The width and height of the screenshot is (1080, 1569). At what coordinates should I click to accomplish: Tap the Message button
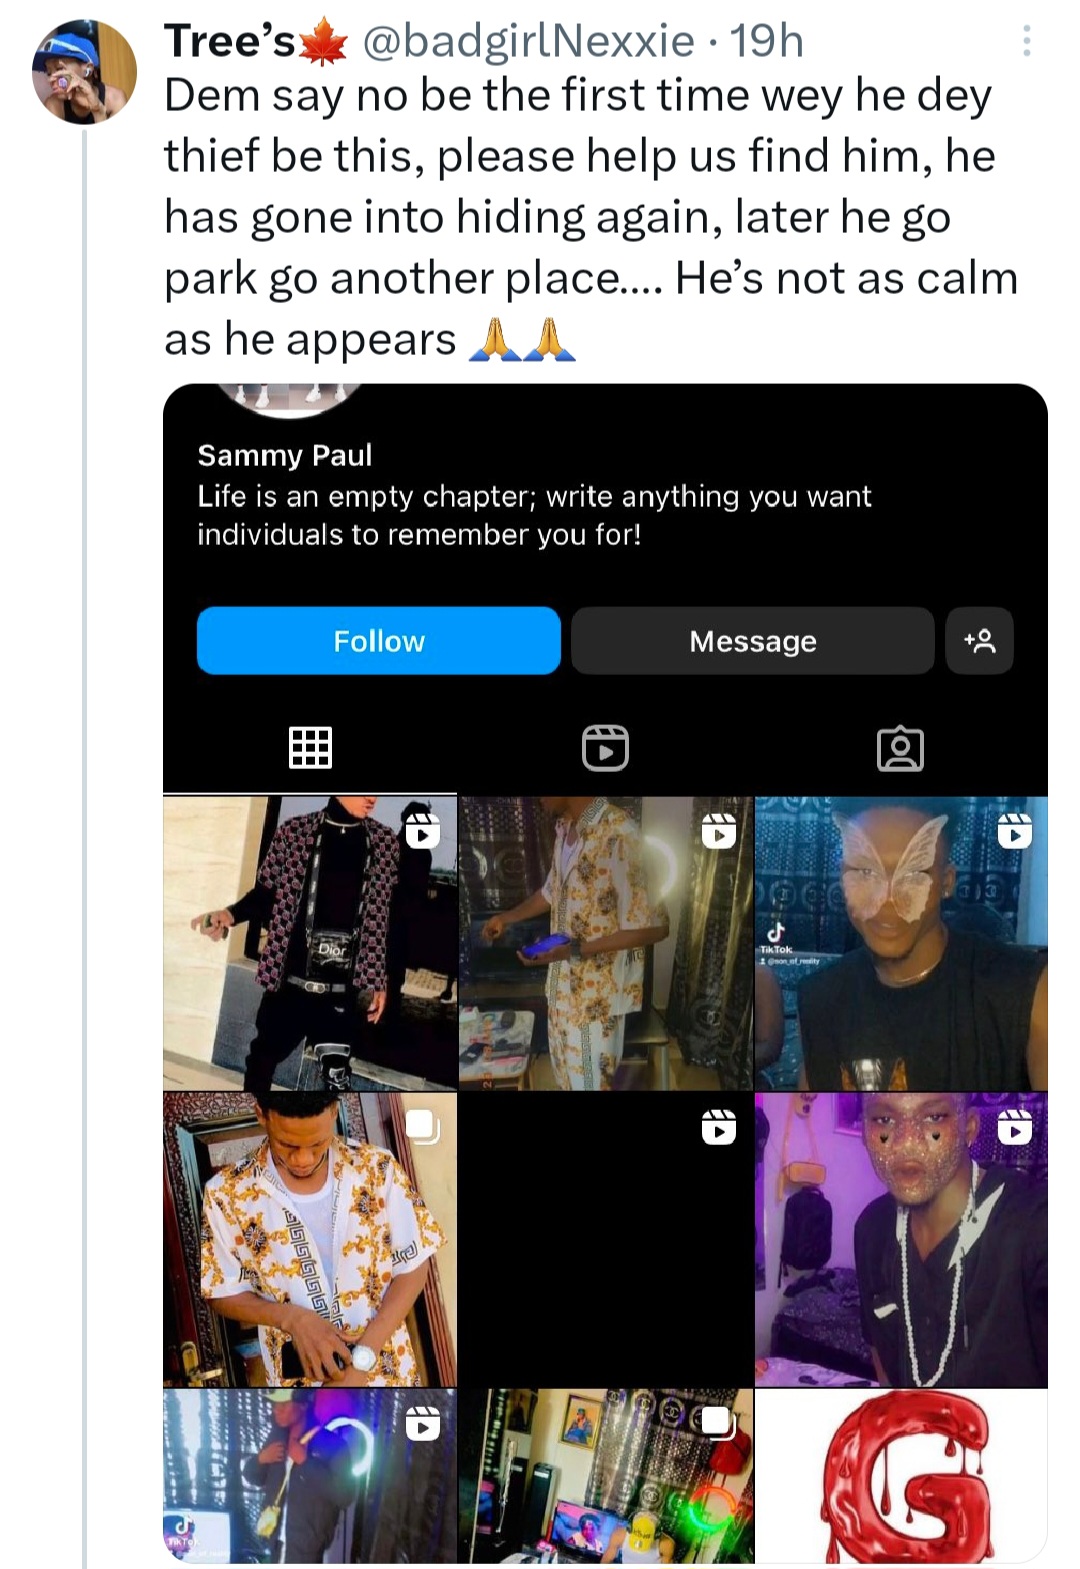point(752,641)
